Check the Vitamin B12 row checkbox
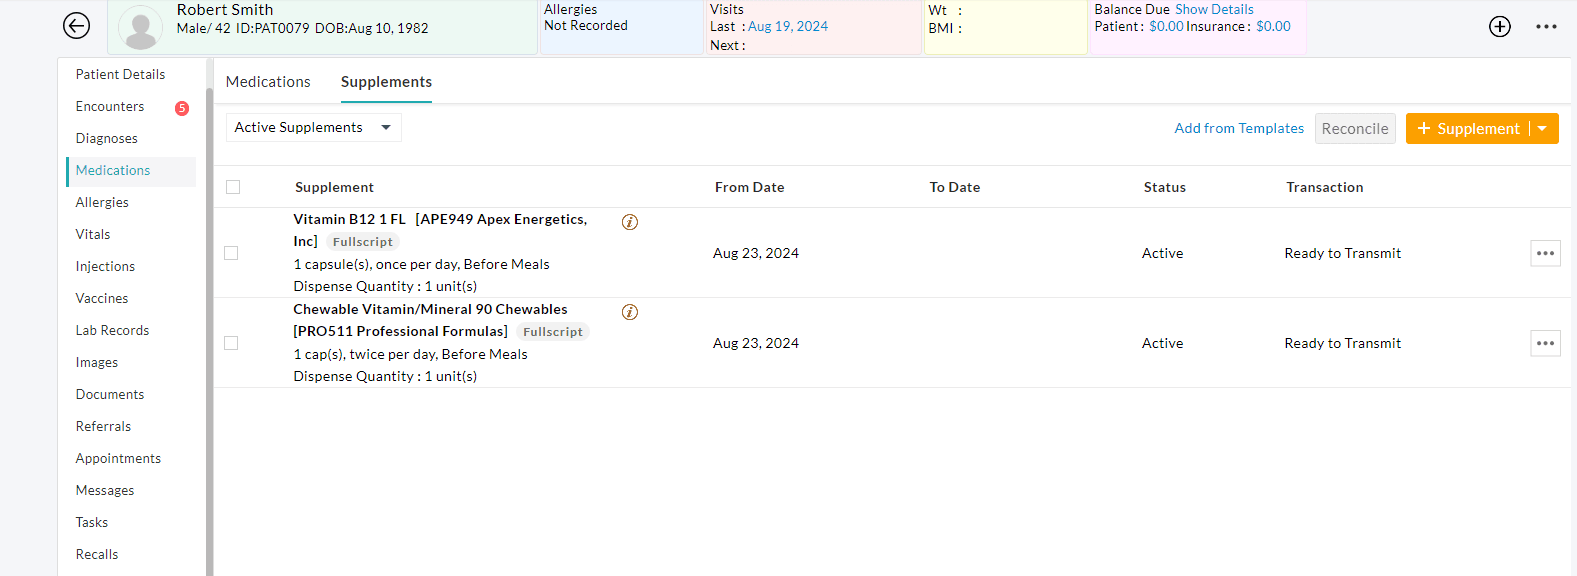The image size is (1577, 576). 231,253
